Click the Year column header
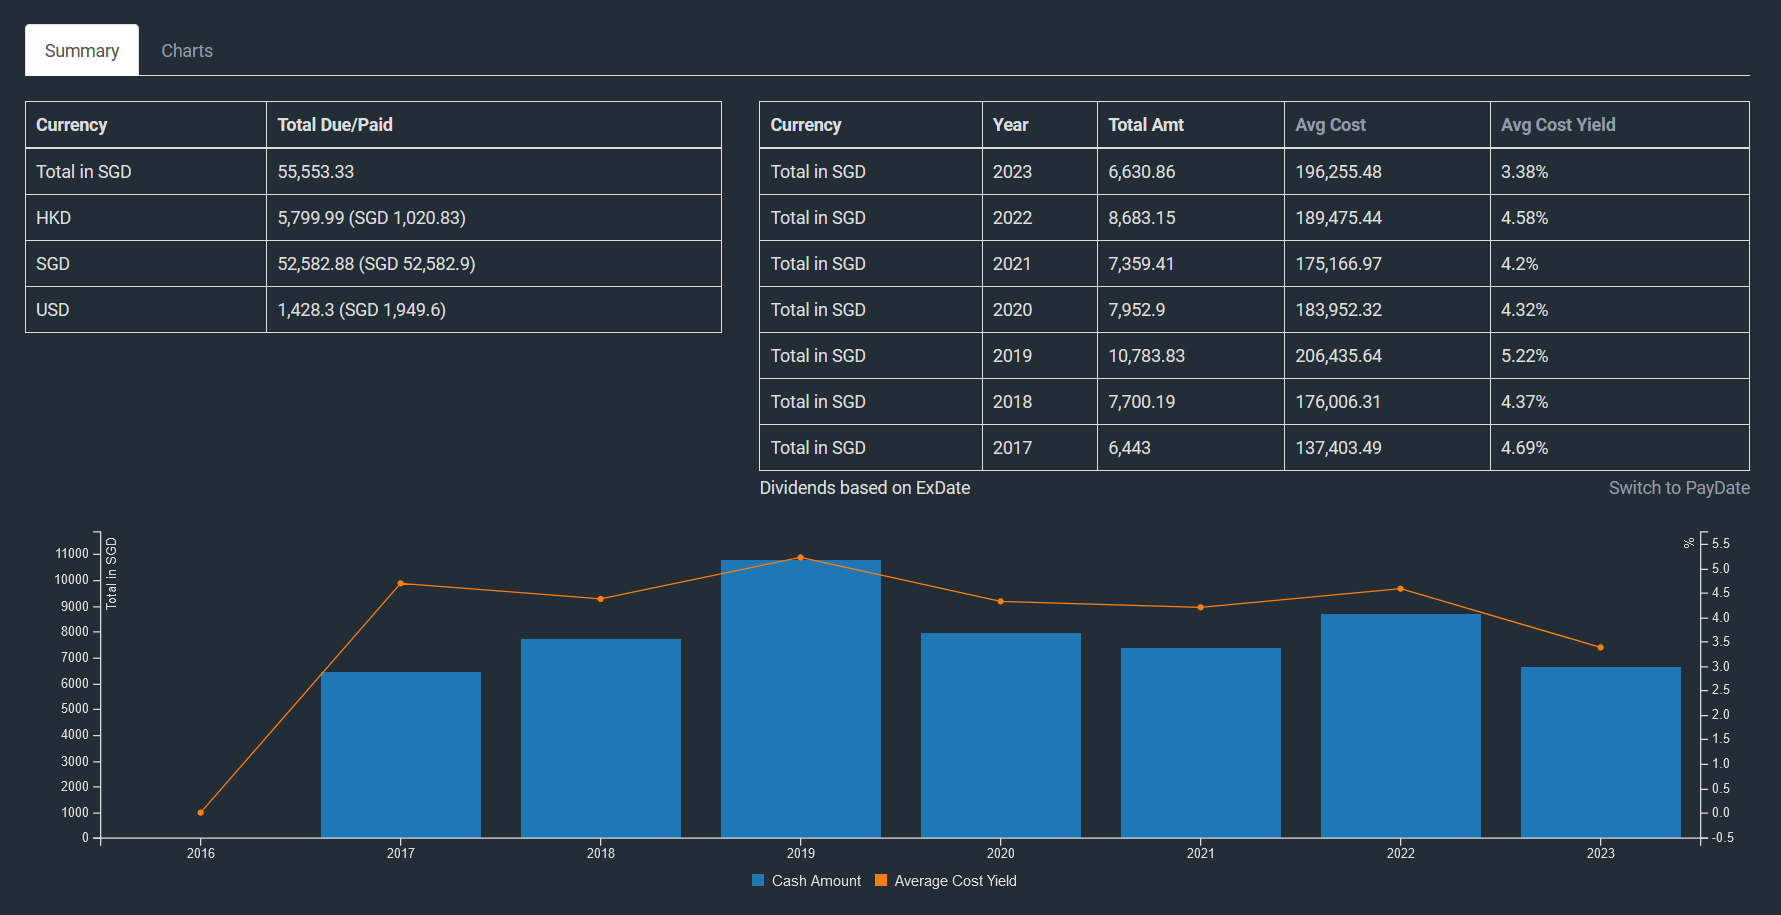 [x=1010, y=125]
